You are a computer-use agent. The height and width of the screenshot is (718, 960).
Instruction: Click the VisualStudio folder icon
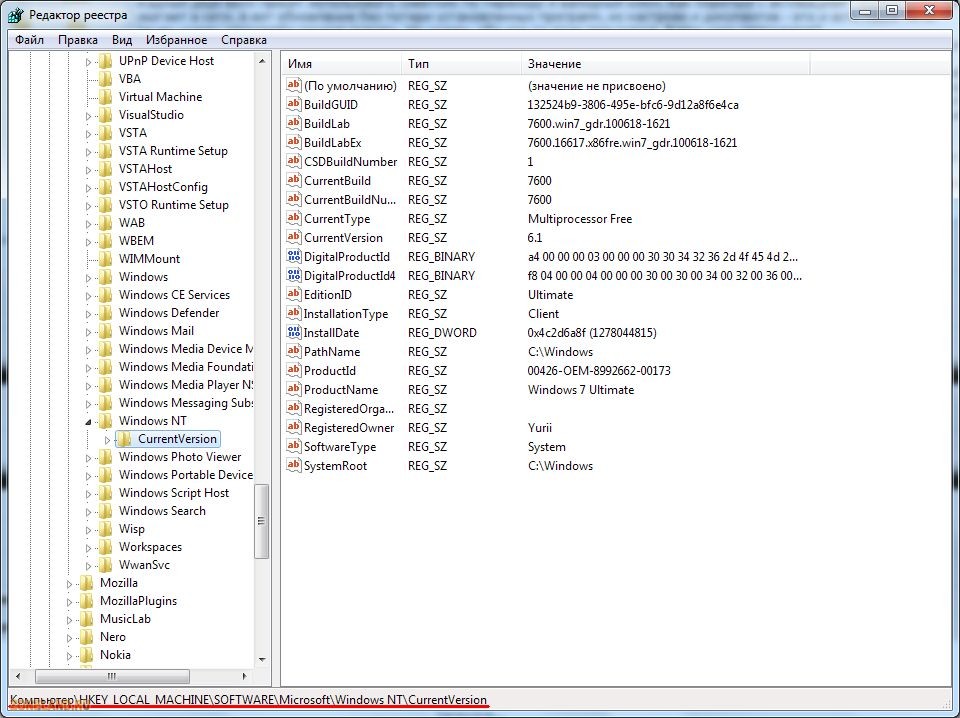point(105,114)
